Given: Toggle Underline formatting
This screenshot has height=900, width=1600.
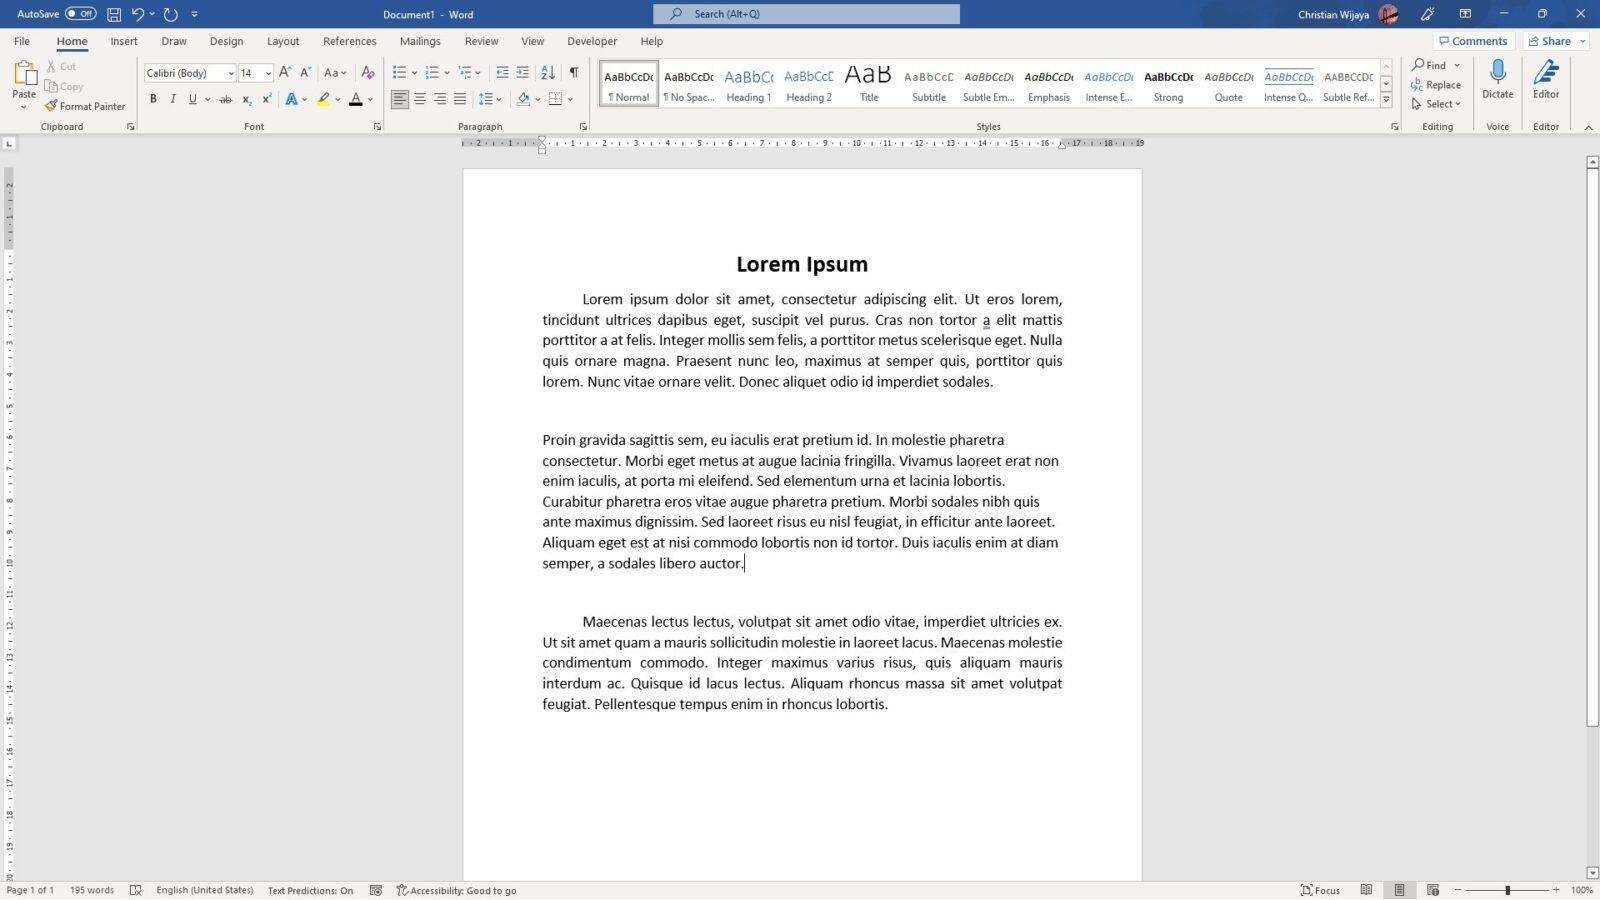Looking at the screenshot, I should point(191,98).
